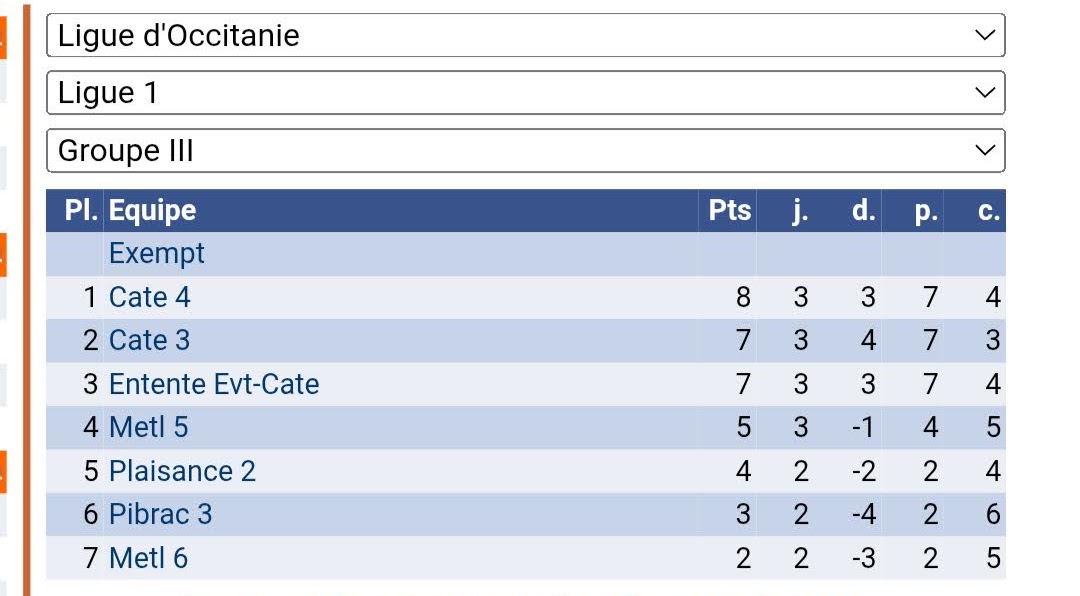Open the Groupe III selector

525,151
